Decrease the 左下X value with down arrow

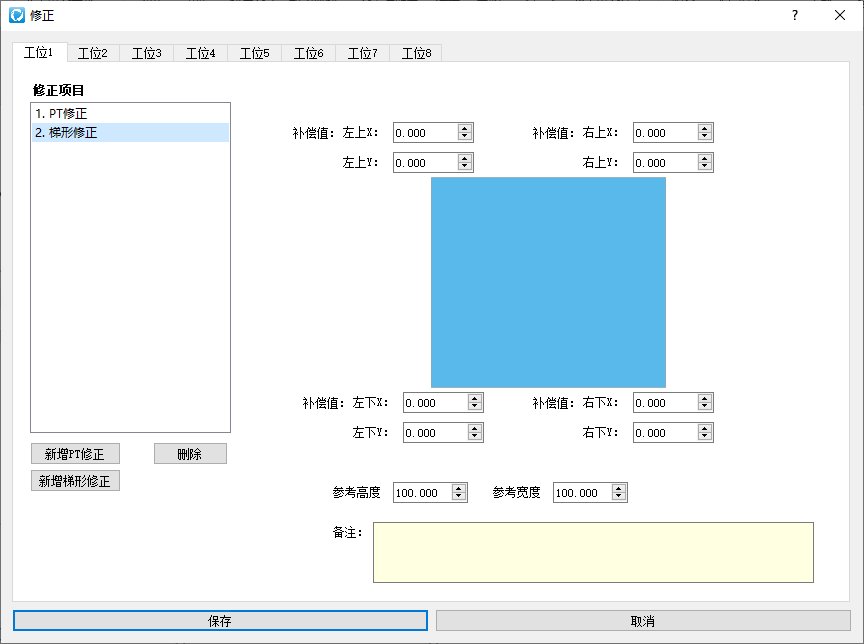(475, 407)
